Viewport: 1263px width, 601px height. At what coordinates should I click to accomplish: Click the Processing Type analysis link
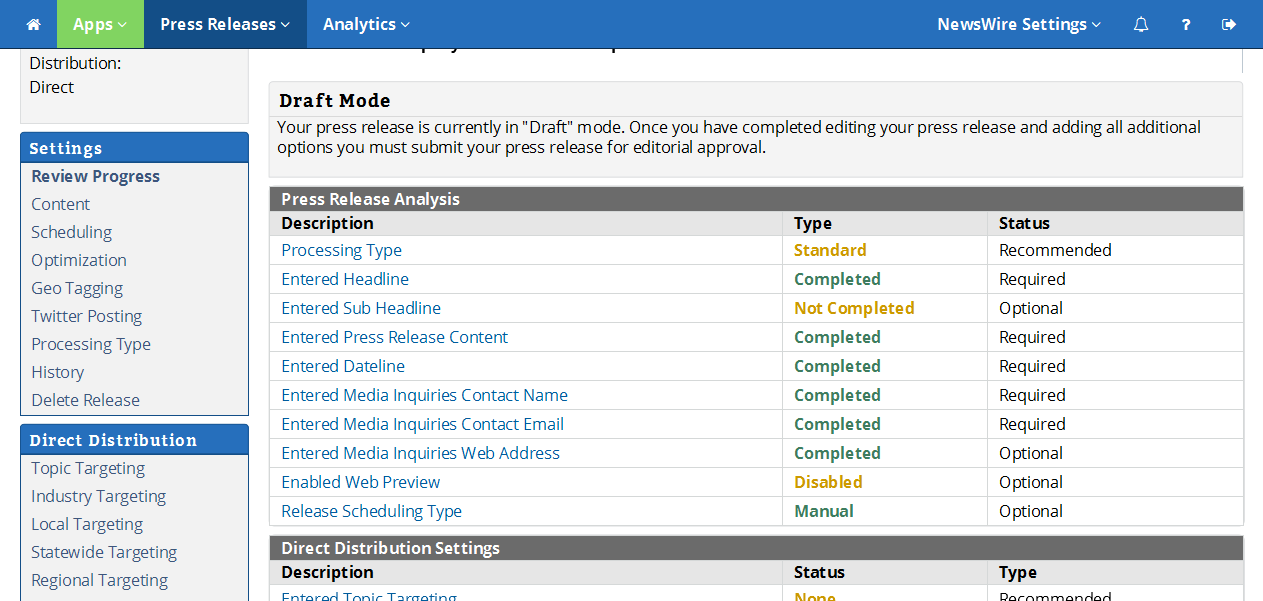(x=341, y=250)
